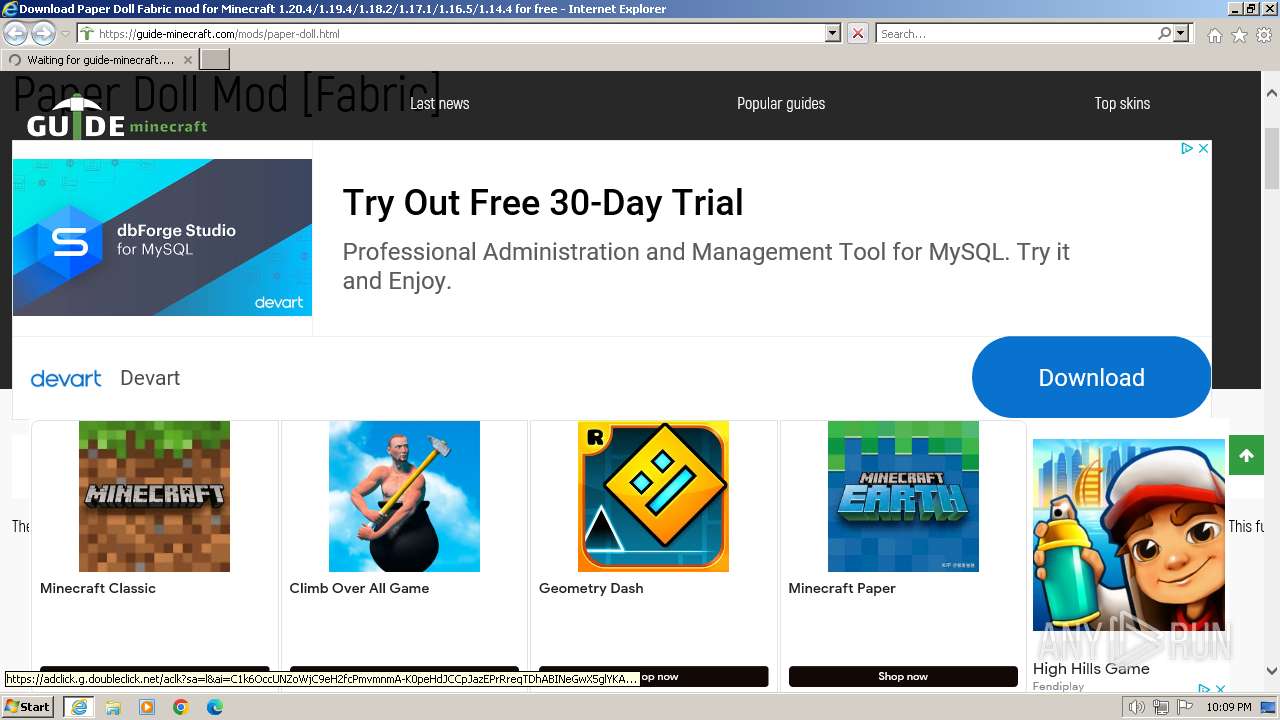Click Climb Over All Game title
Screen dimensions: 1280x720
[359, 588]
